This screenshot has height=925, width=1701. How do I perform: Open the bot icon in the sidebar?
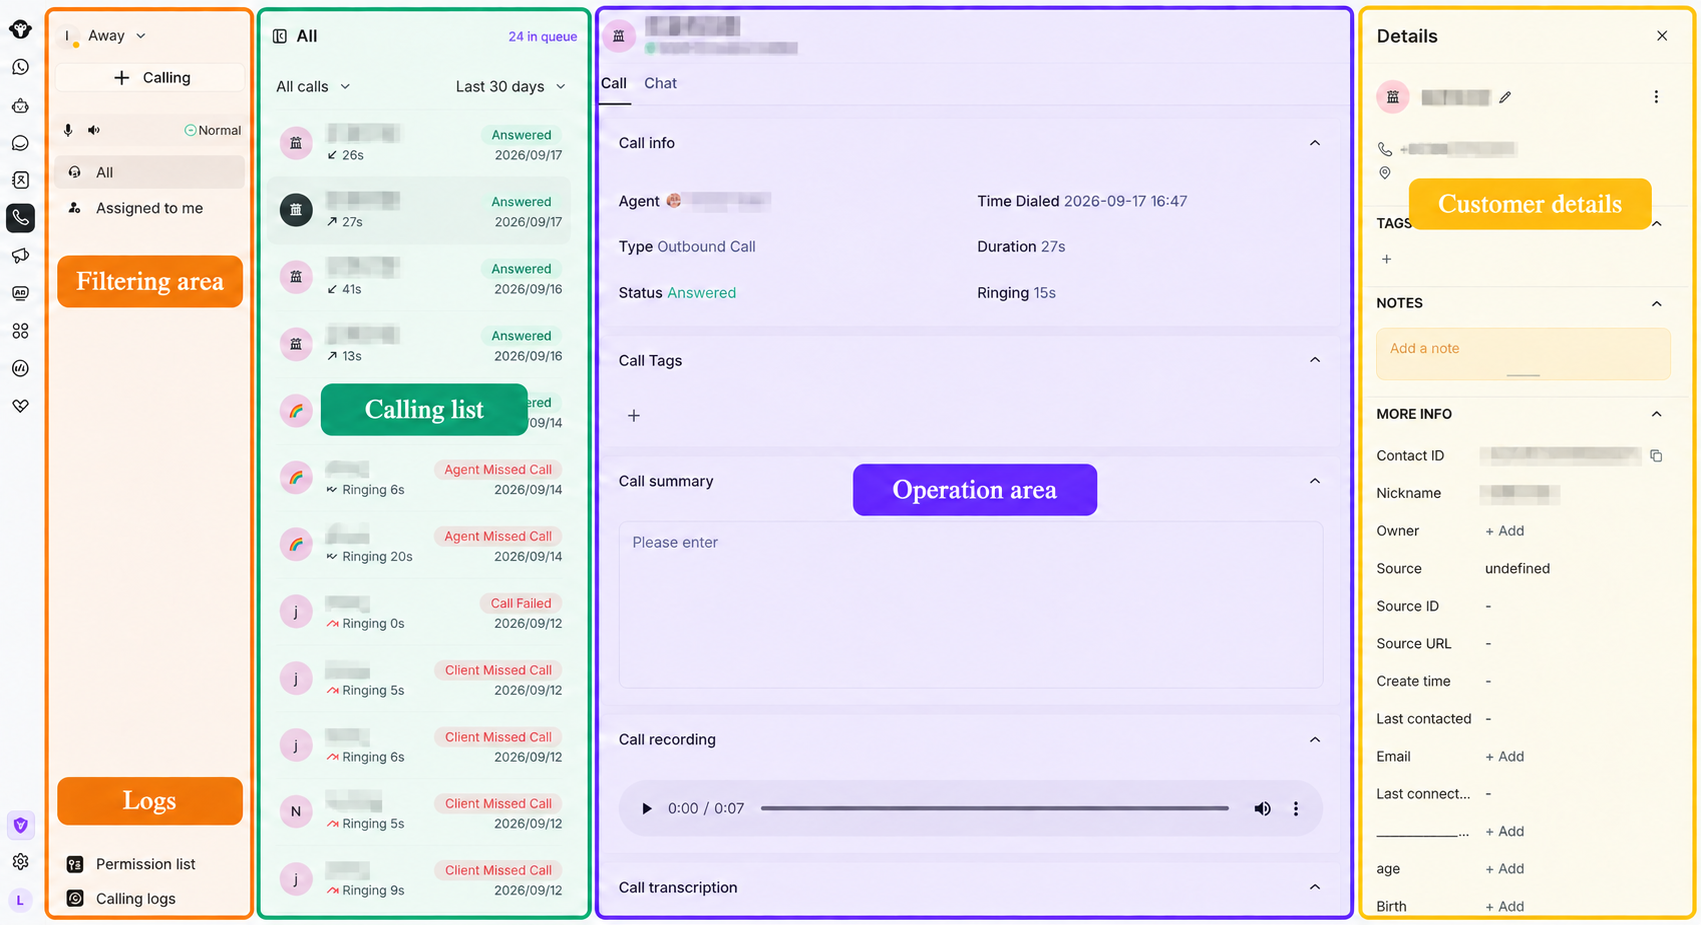[x=20, y=105]
